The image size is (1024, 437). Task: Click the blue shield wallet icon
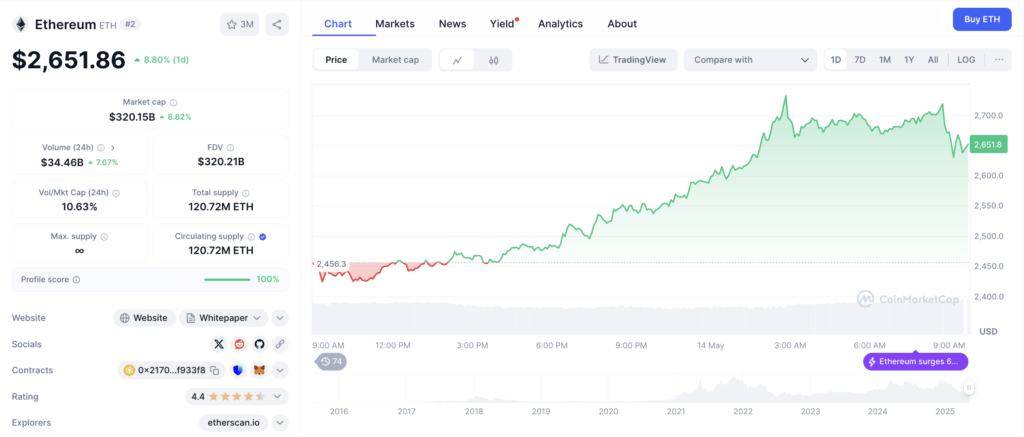(239, 370)
